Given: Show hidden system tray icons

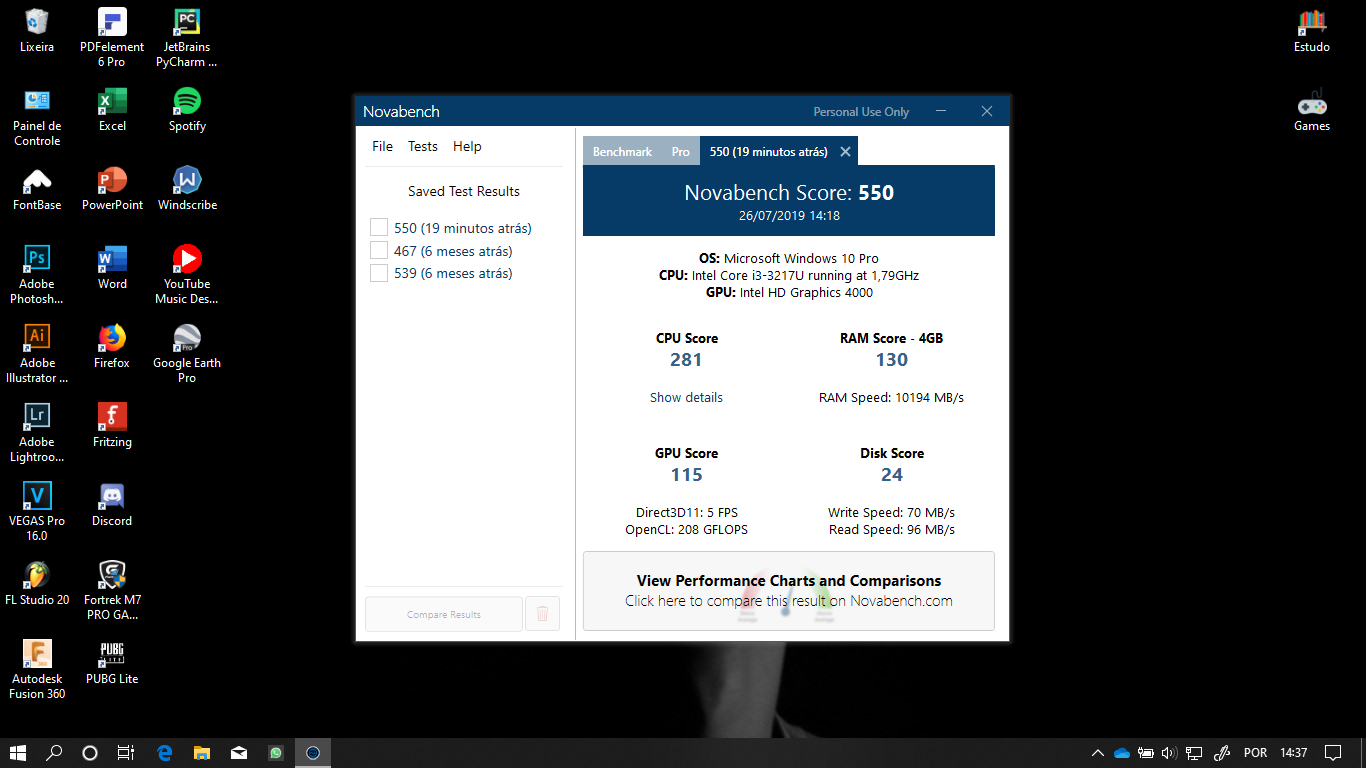Looking at the screenshot, I should (x=1098, y=753).
